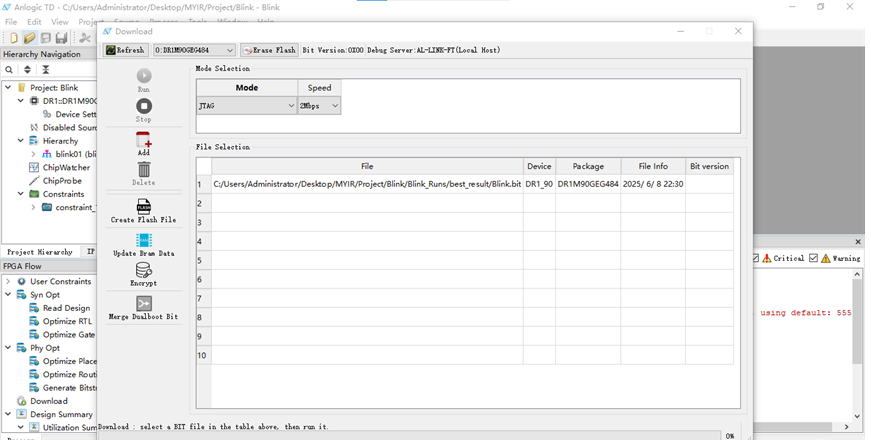The width and height of the screenshot is (871, 440).
Task: Switch to the IP tab
Action: pyautogui.click(x=91, y=252)
